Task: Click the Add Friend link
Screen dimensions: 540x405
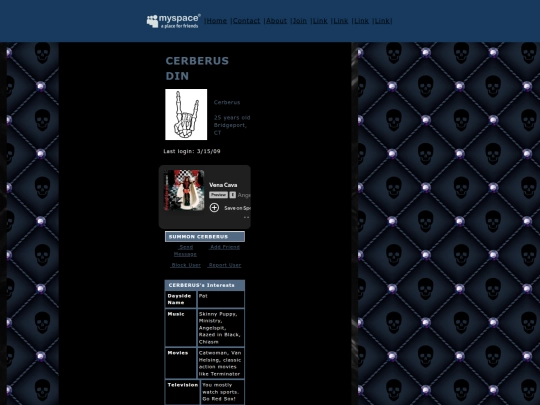Action: coord(225,247)
